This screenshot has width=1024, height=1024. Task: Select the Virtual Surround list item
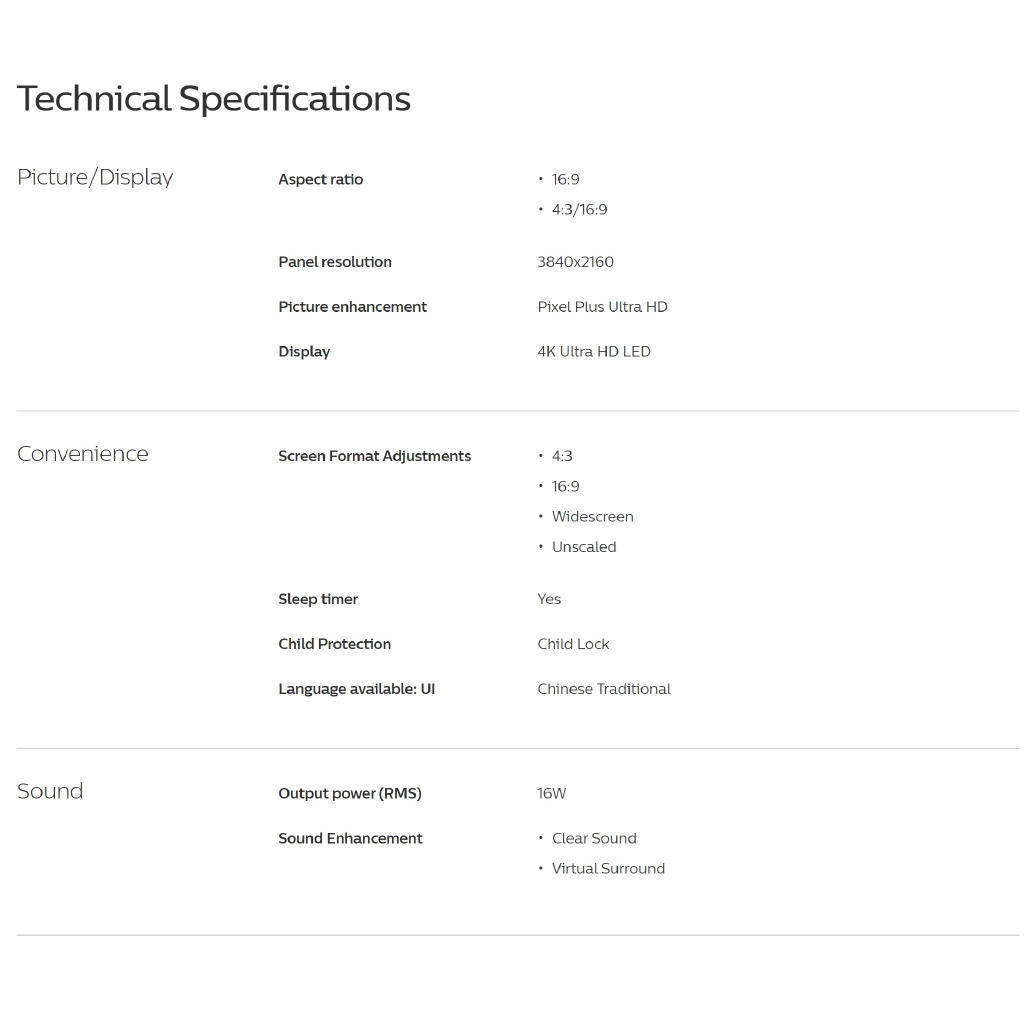(608, 869)
